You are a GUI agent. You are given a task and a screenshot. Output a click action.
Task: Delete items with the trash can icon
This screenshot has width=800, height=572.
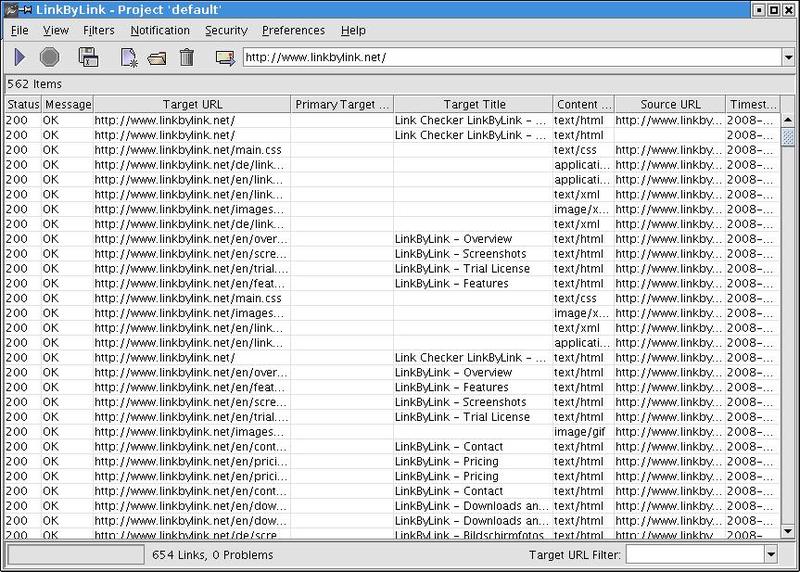coord(187,57)
